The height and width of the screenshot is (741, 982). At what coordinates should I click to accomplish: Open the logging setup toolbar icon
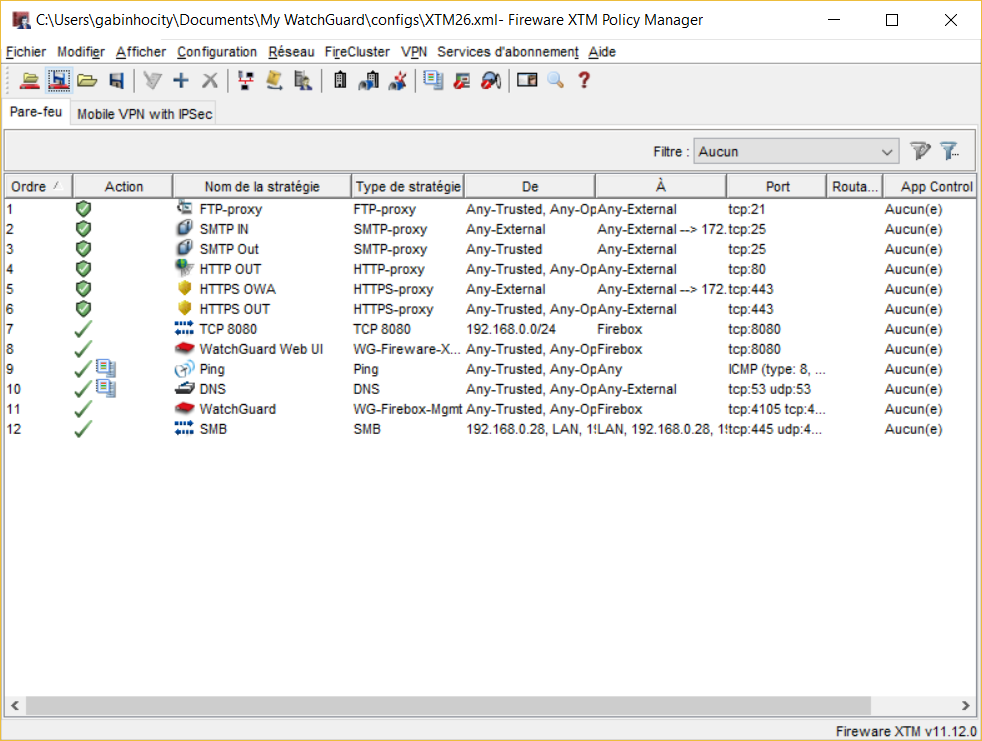coord(433,80)
